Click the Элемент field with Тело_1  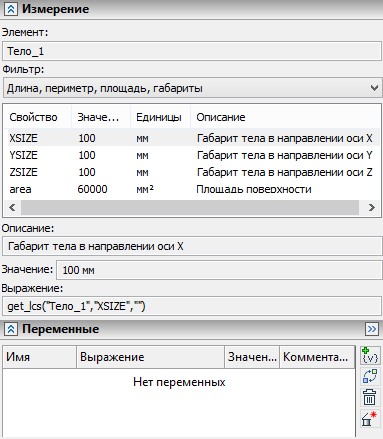(192, 51)
